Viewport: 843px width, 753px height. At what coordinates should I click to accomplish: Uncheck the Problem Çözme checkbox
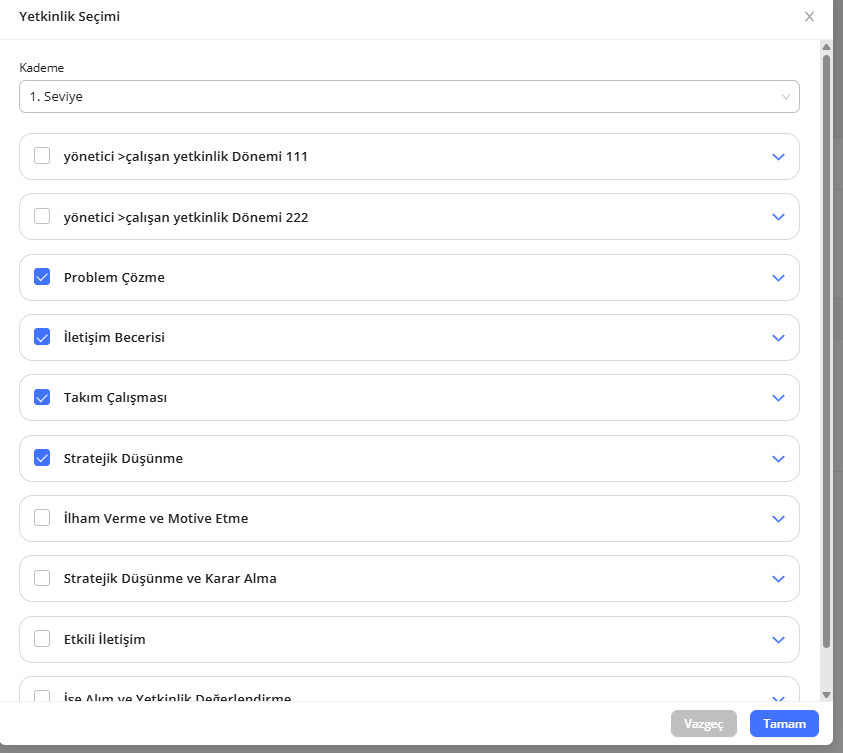[x=42, y=277]
